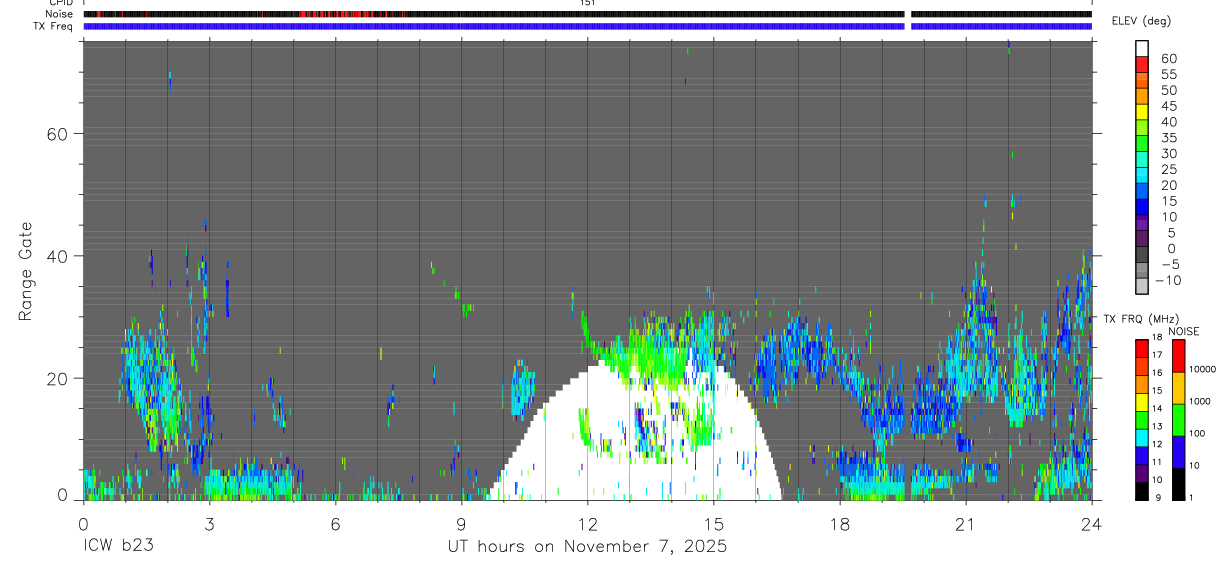The width and height of the screenshot is (1228, 567).
Task: Choose TX FRQ cyan segment between 12 and 13
Action: pyautogui.click(x=1142, y=437)
